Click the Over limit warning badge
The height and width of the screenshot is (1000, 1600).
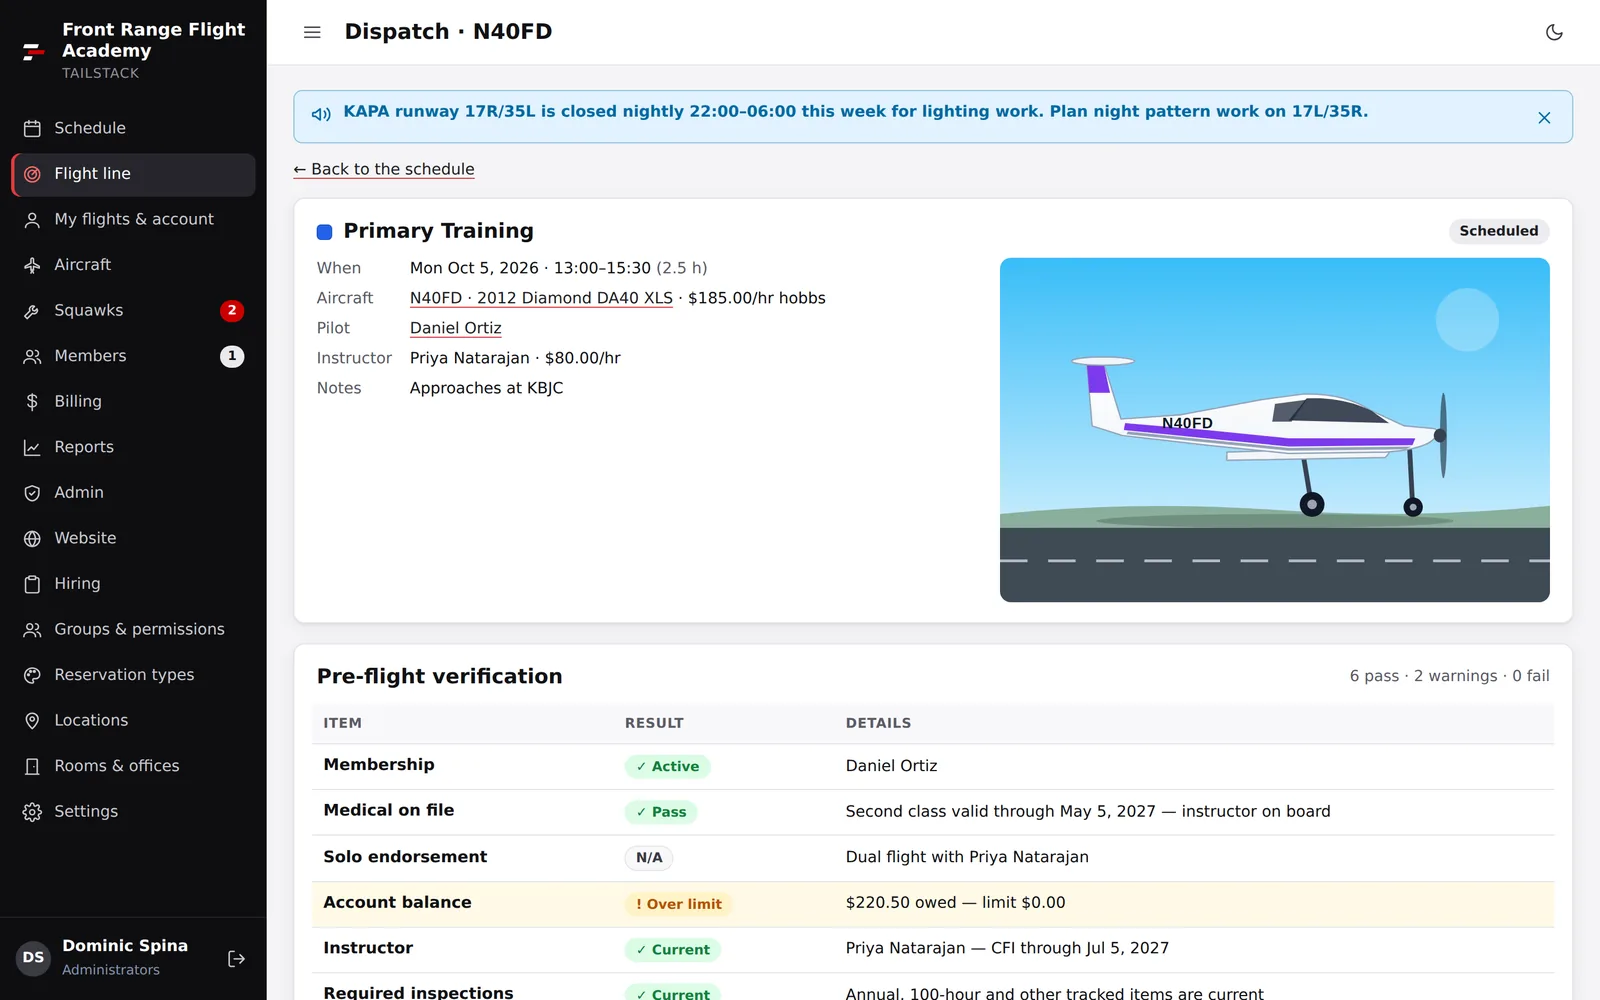pos(679,904)
